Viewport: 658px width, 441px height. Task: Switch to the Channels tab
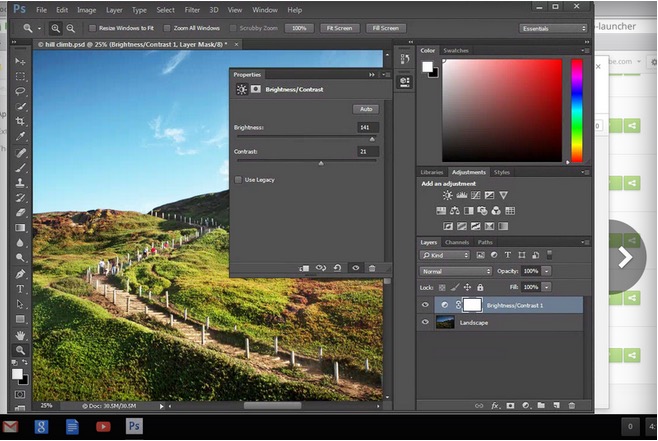(x=456, y=242)
